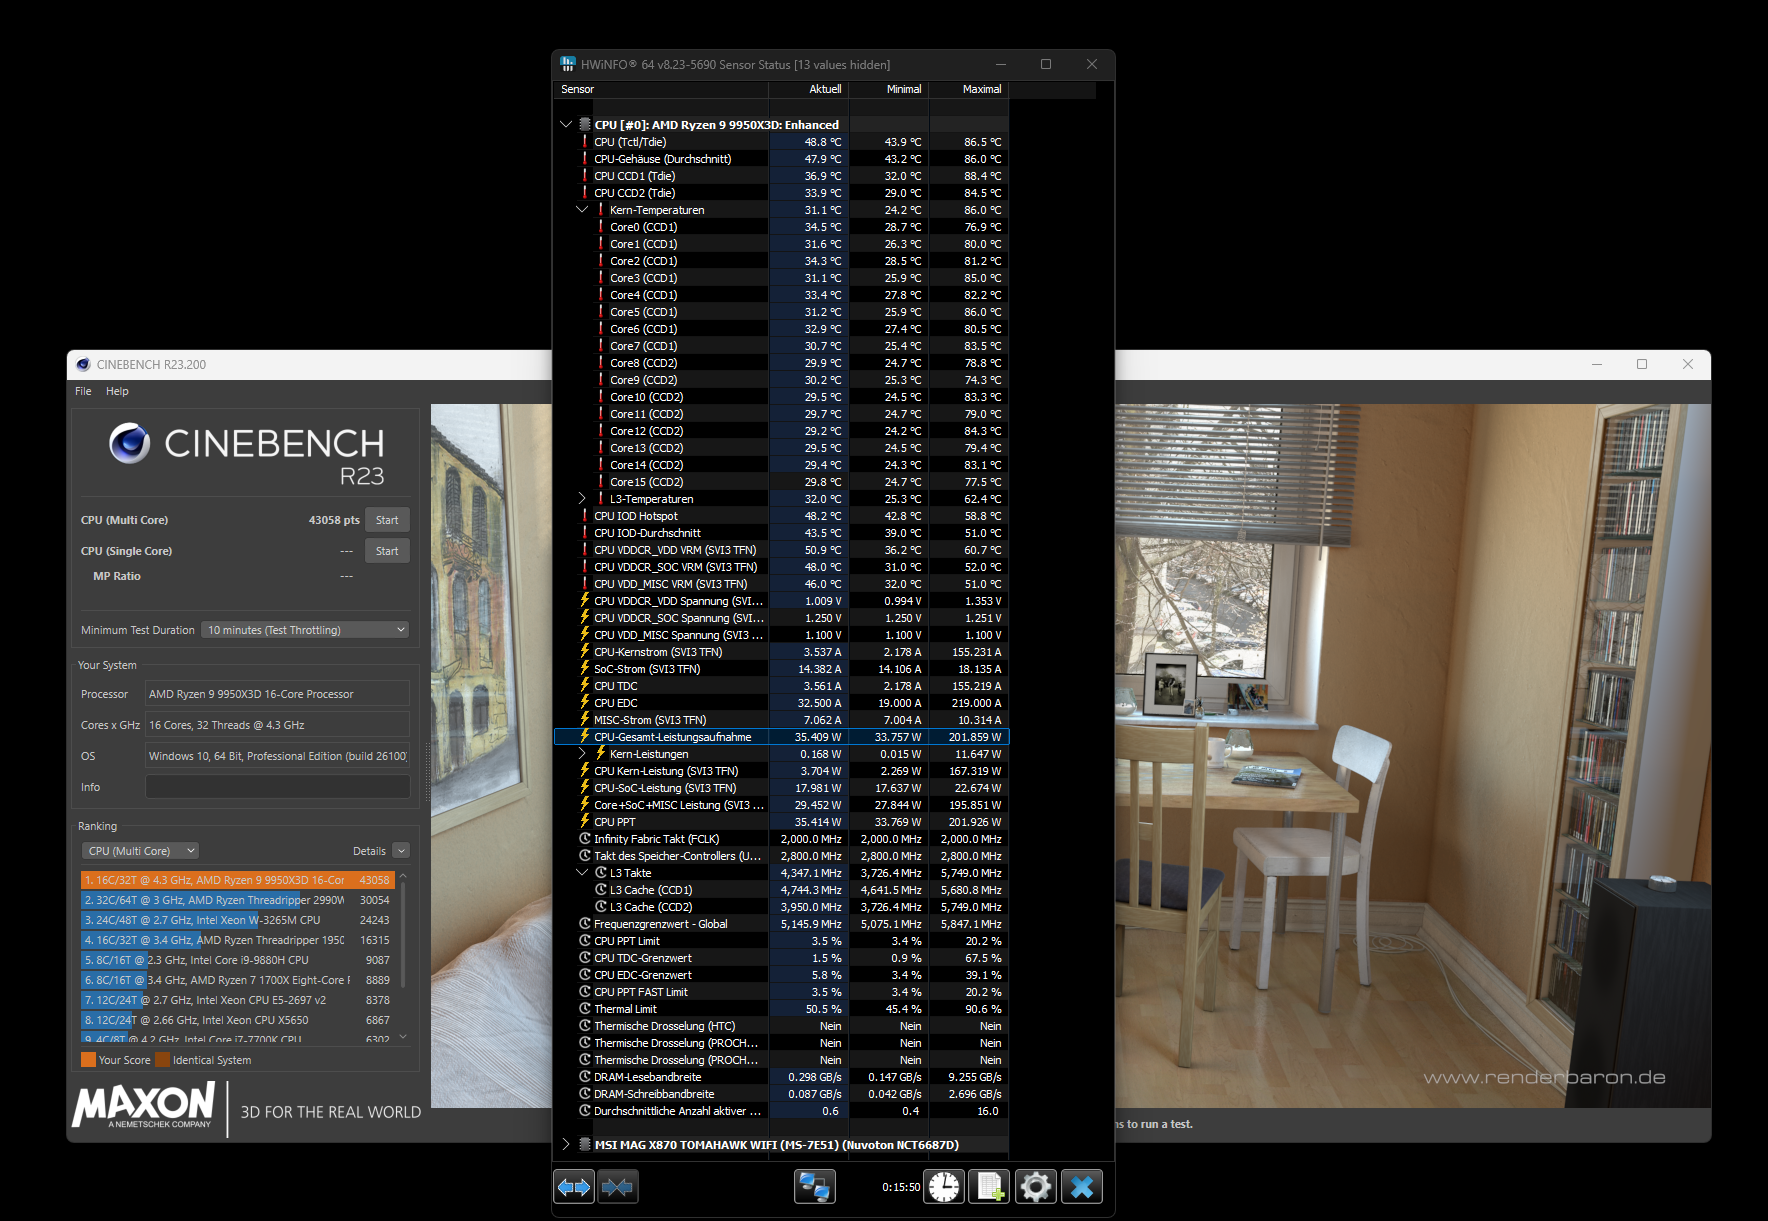Start the CPU Single Core test
This screenshot has height=1221, width=1768.
coord(387,551)
